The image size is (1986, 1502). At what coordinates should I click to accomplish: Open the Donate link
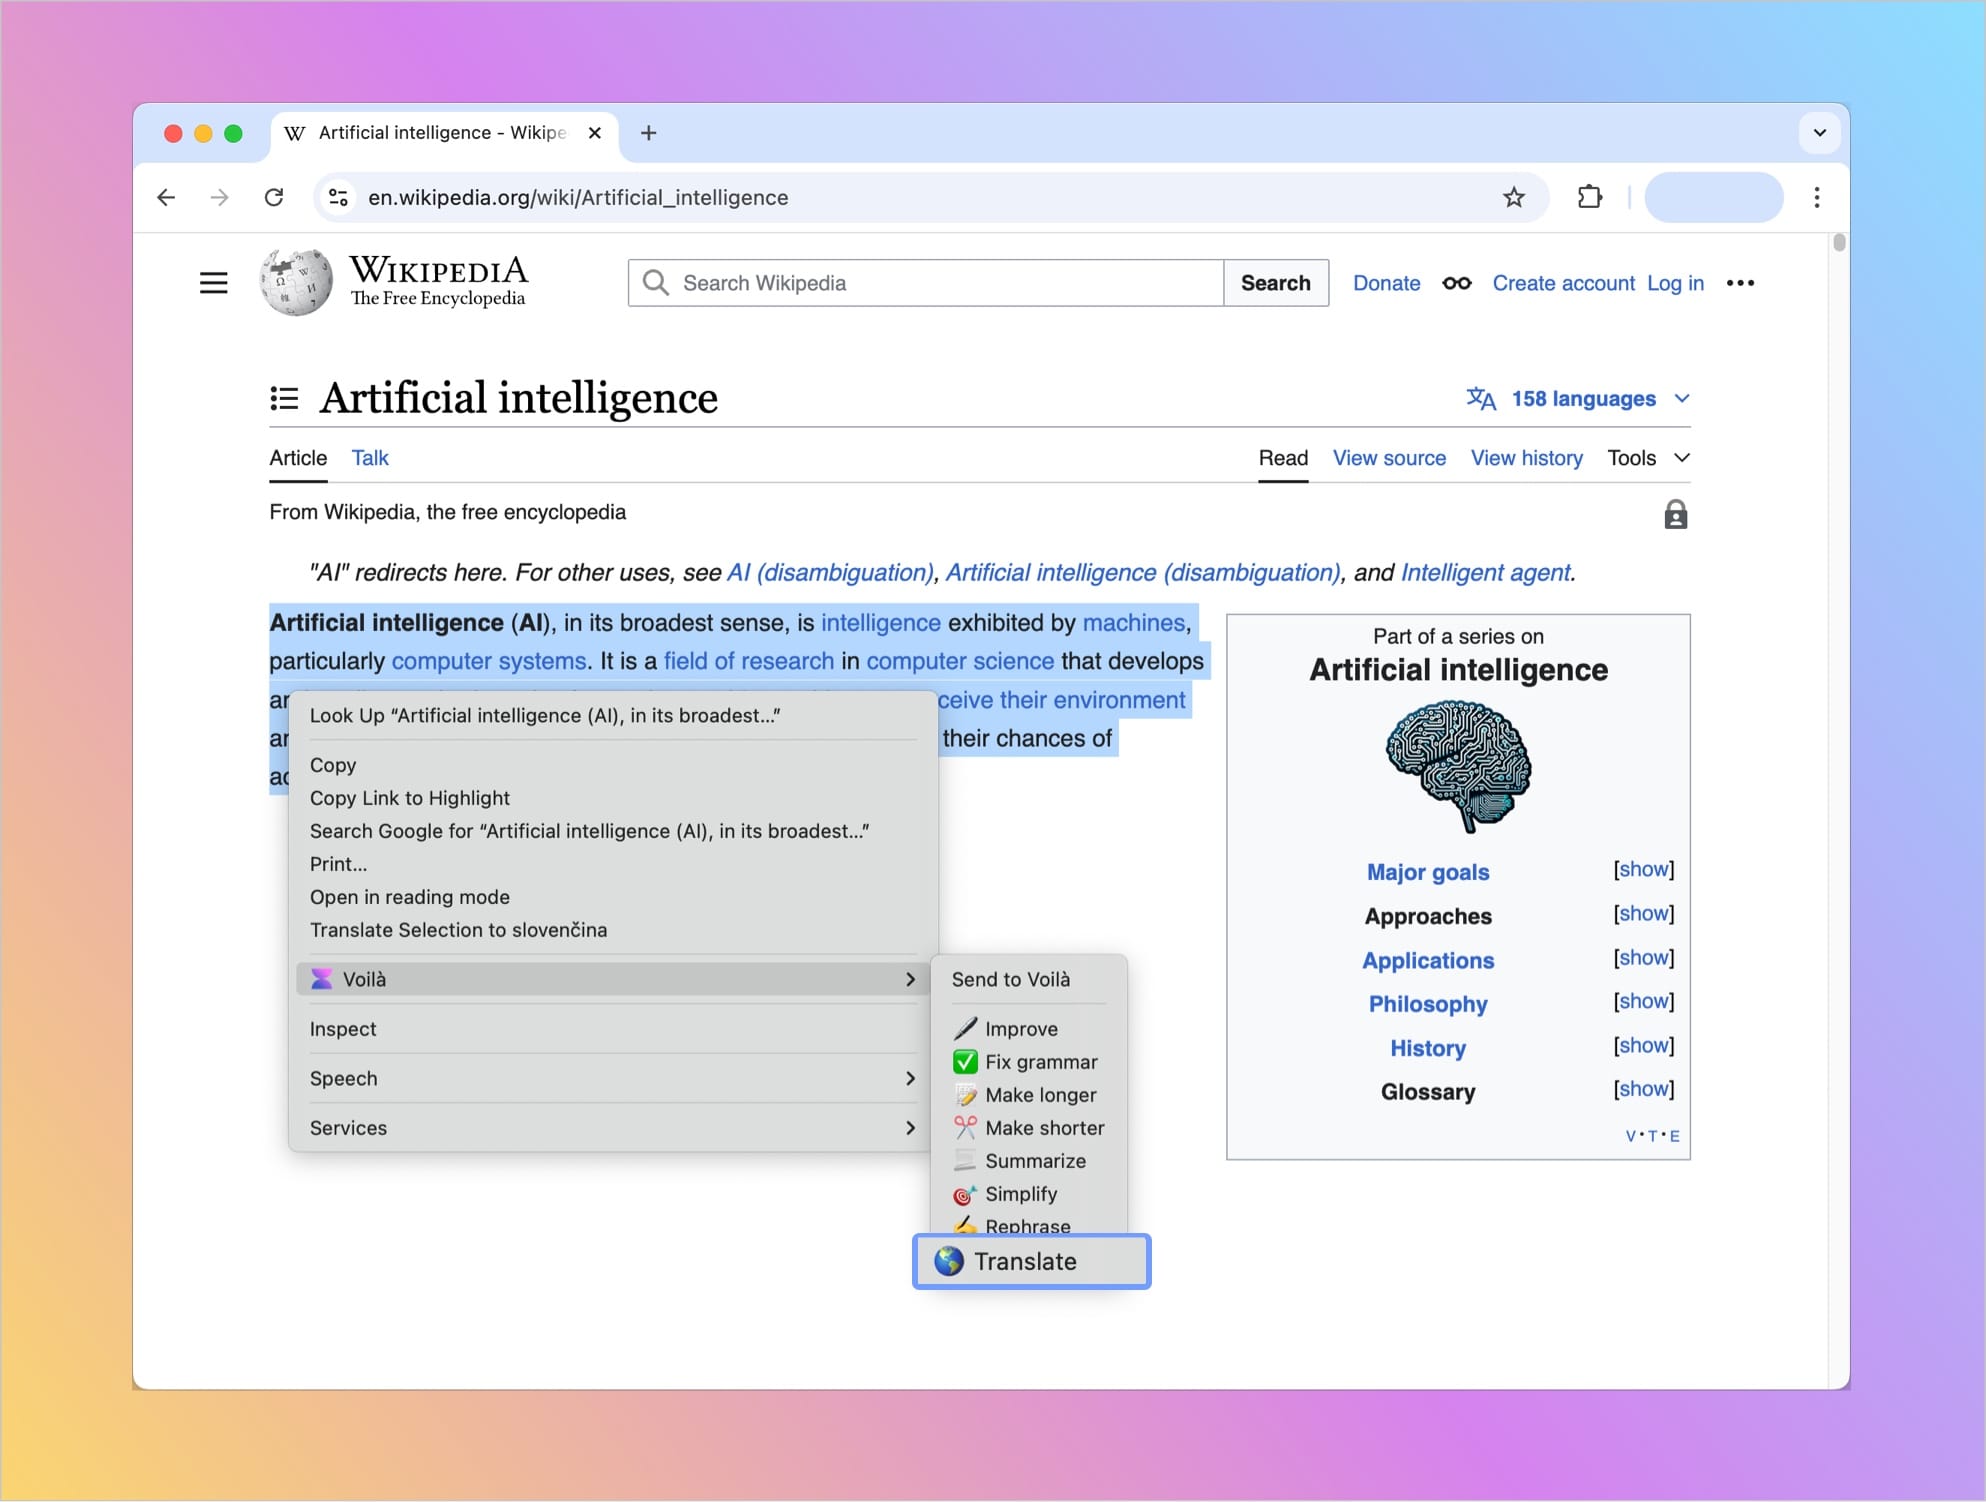(x=1386, y=283)
